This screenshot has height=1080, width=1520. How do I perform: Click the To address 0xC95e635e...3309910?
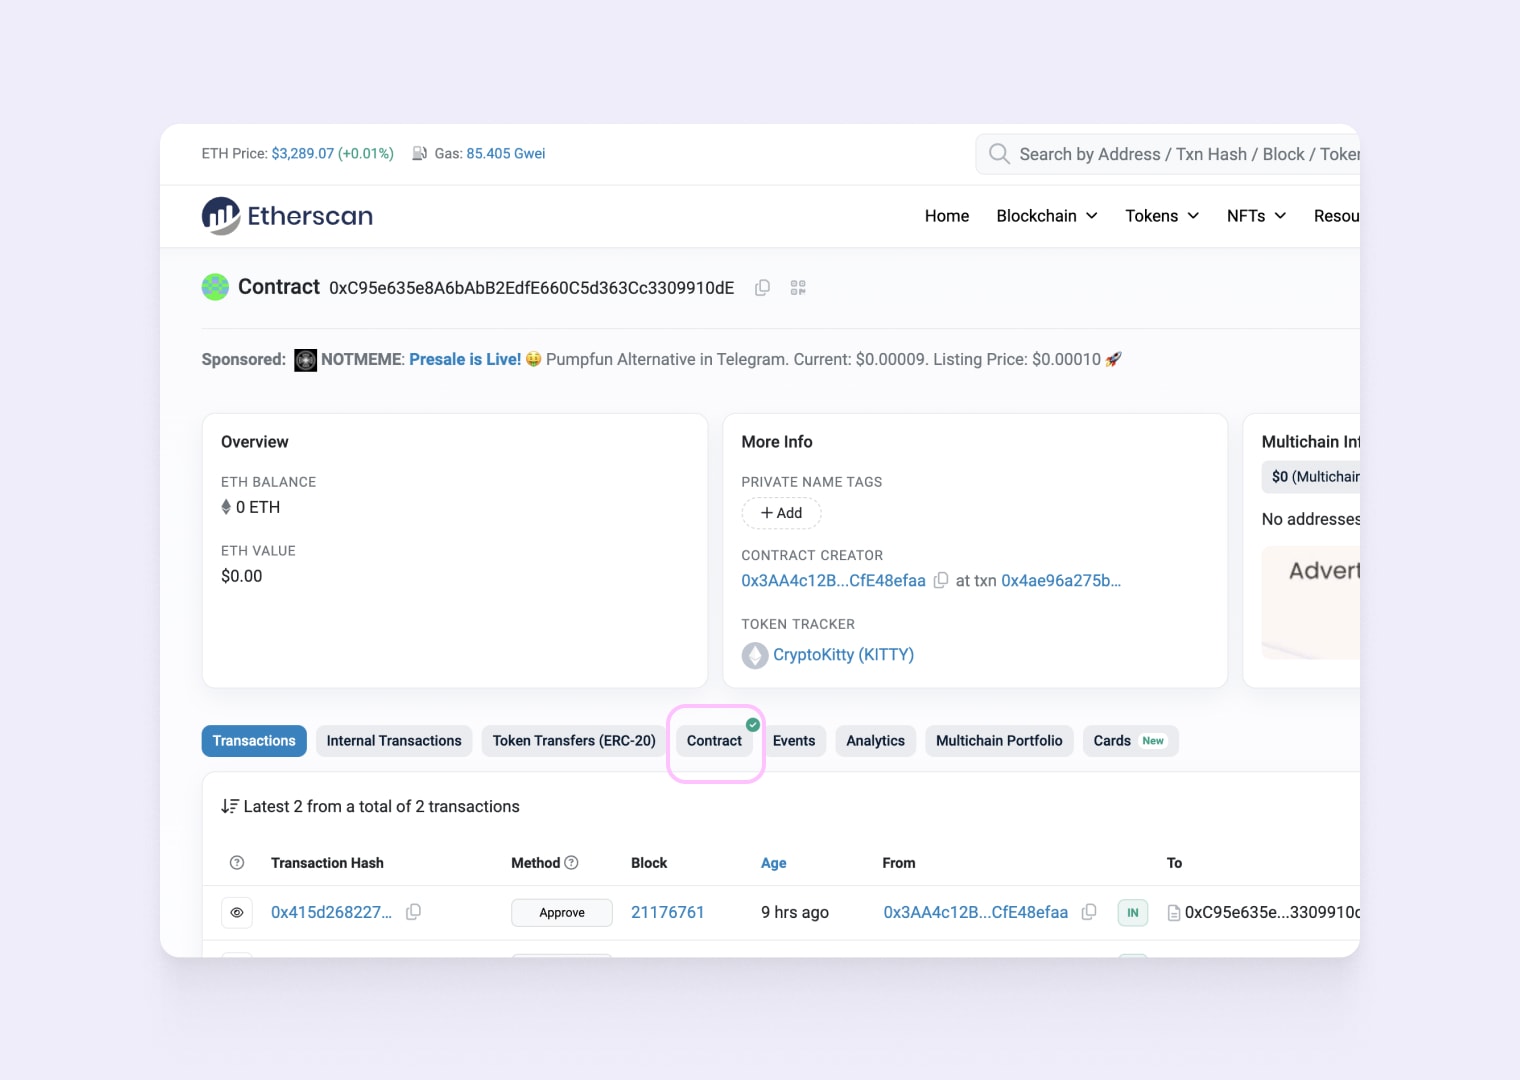tap(1272, 912)
